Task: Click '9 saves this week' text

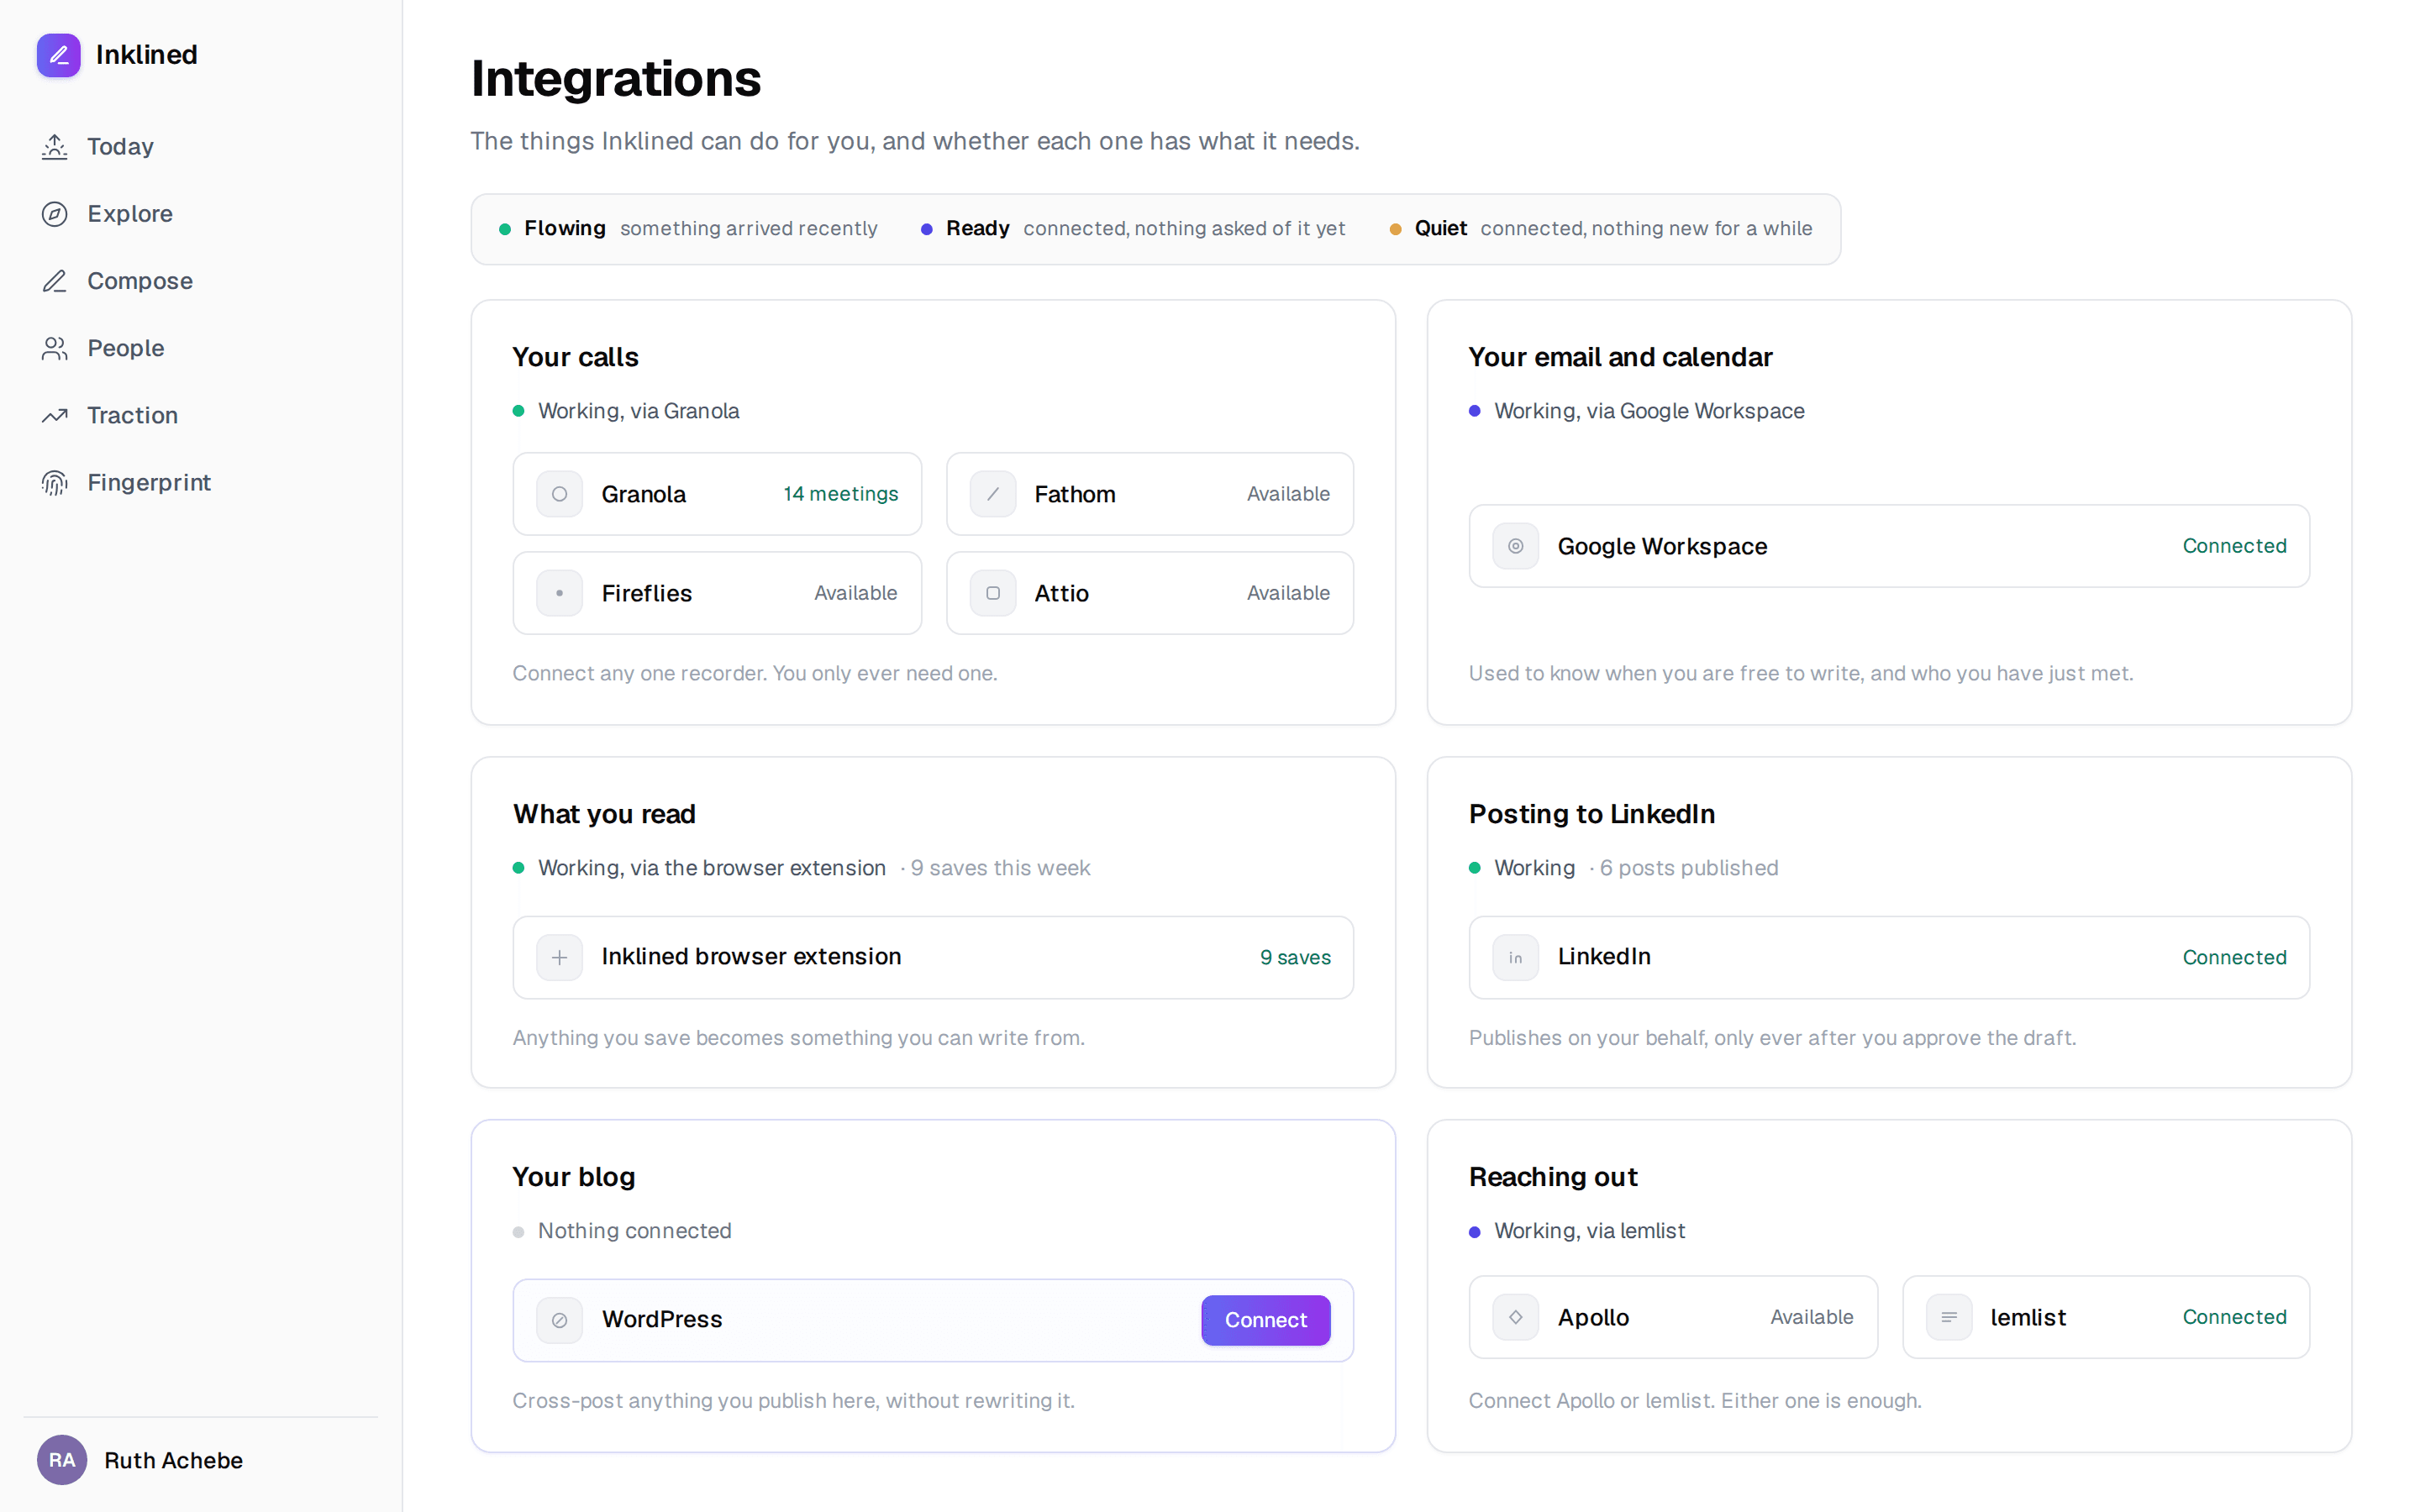Action: (1000, 868)
